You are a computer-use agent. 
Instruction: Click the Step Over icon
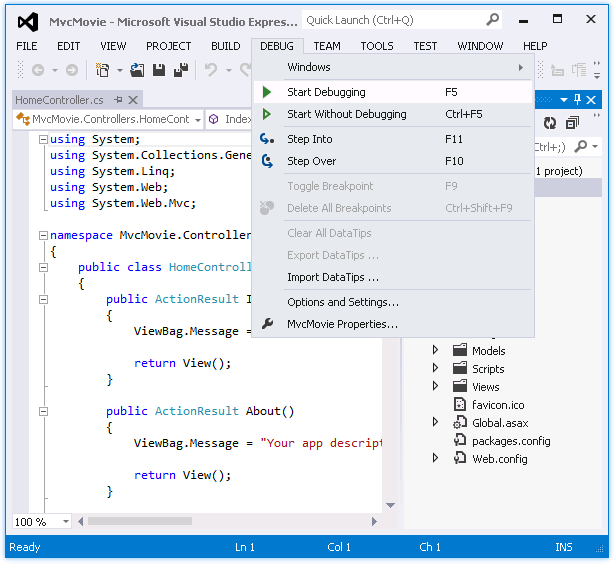(x=267, y=161)
